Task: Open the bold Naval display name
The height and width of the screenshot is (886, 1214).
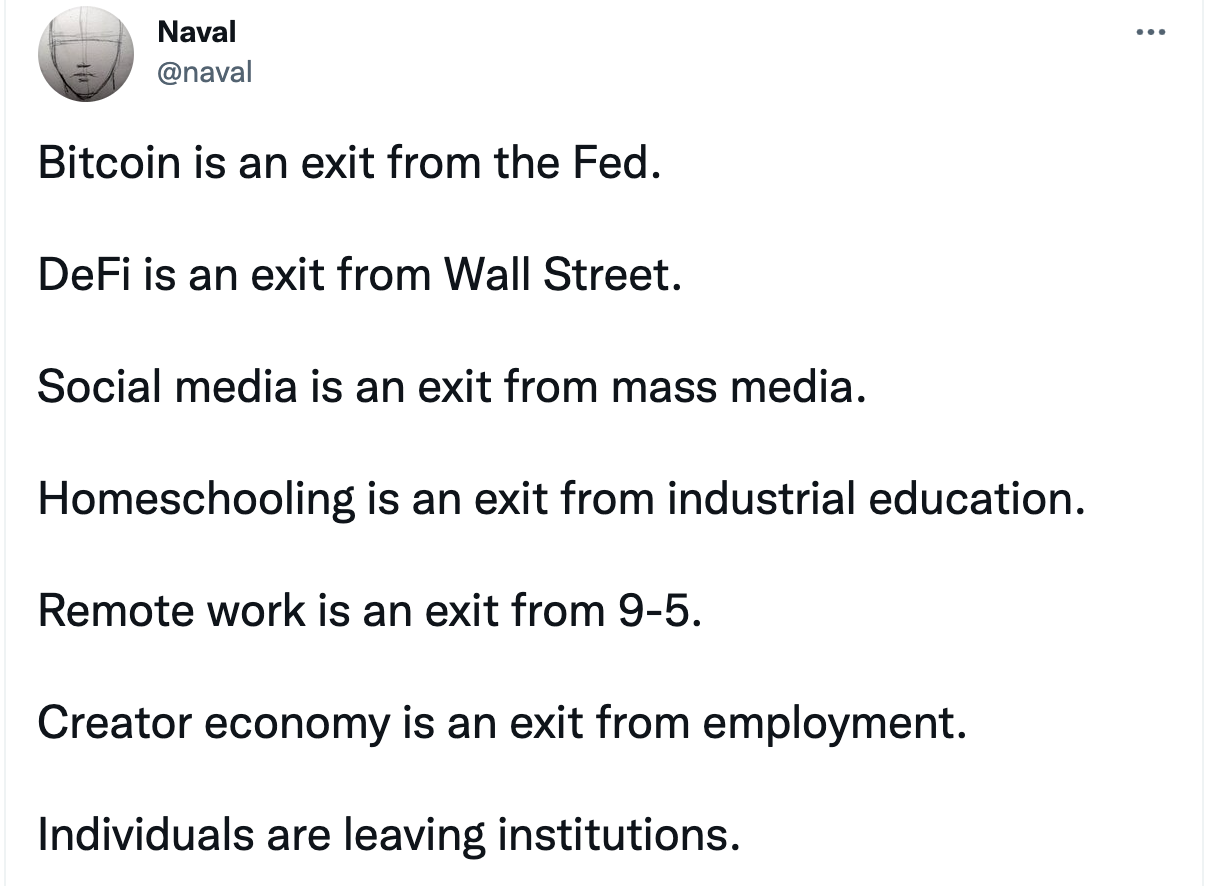Action: [197, 32]
